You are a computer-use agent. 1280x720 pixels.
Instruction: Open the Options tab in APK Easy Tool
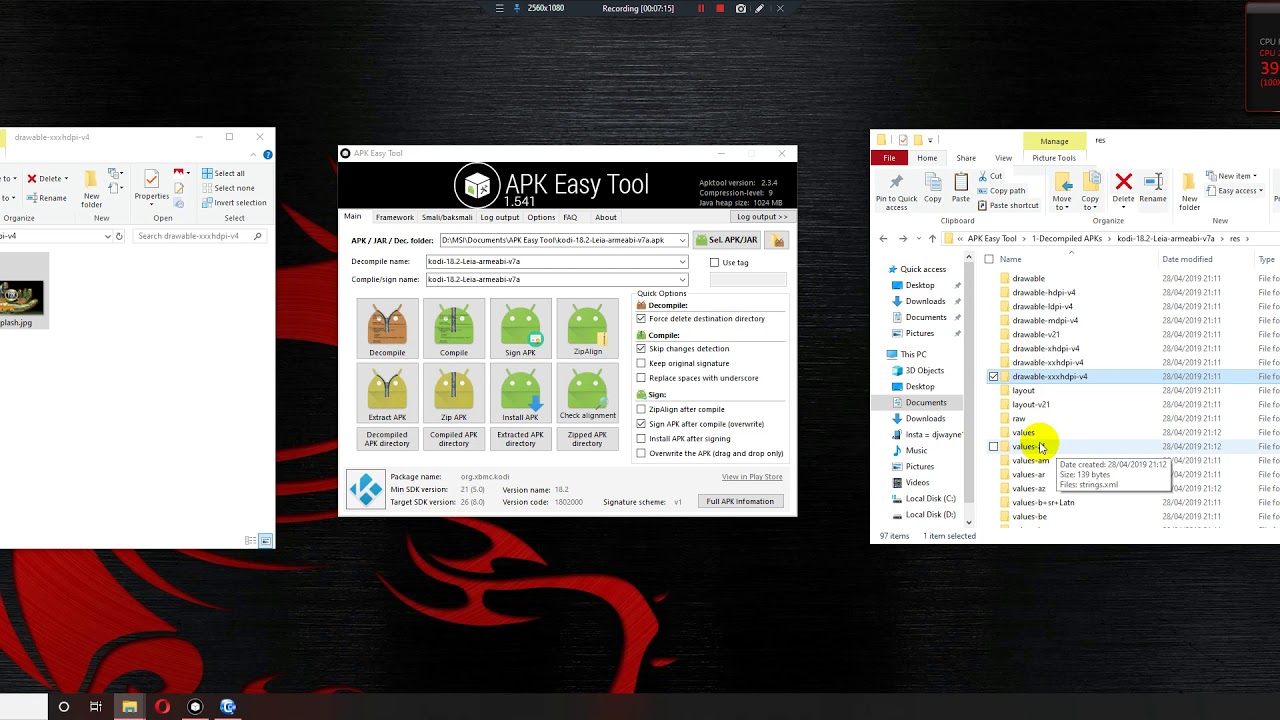coord(541,217)
